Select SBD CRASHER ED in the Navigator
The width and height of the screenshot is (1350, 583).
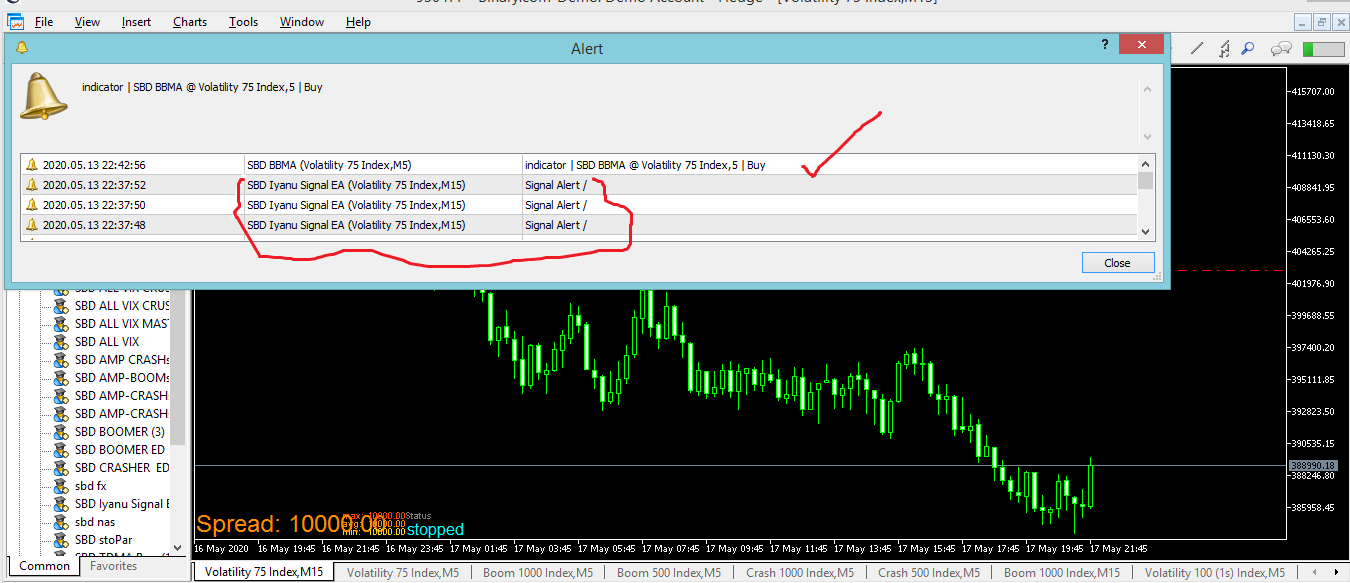pos(122,468)
